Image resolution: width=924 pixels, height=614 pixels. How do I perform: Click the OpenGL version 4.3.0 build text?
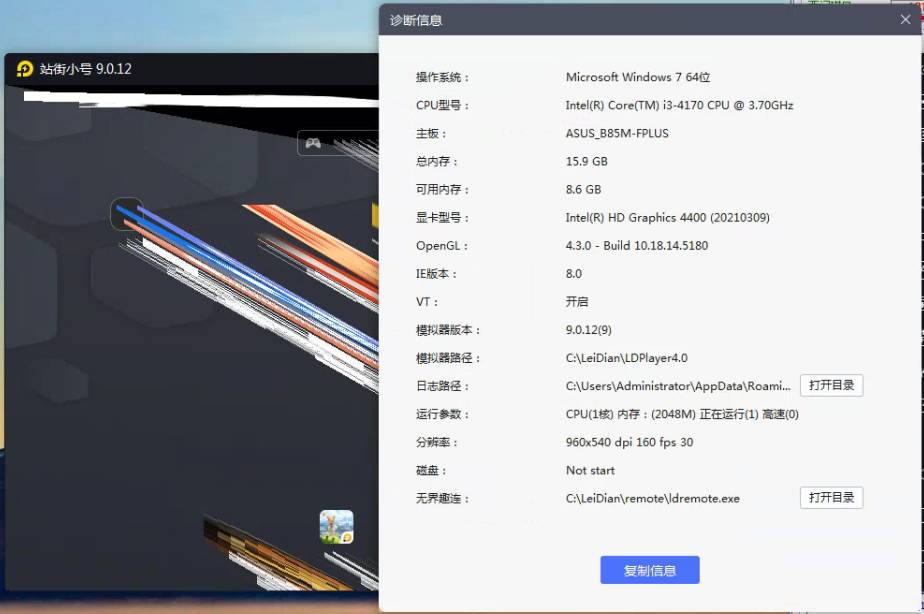636,245
